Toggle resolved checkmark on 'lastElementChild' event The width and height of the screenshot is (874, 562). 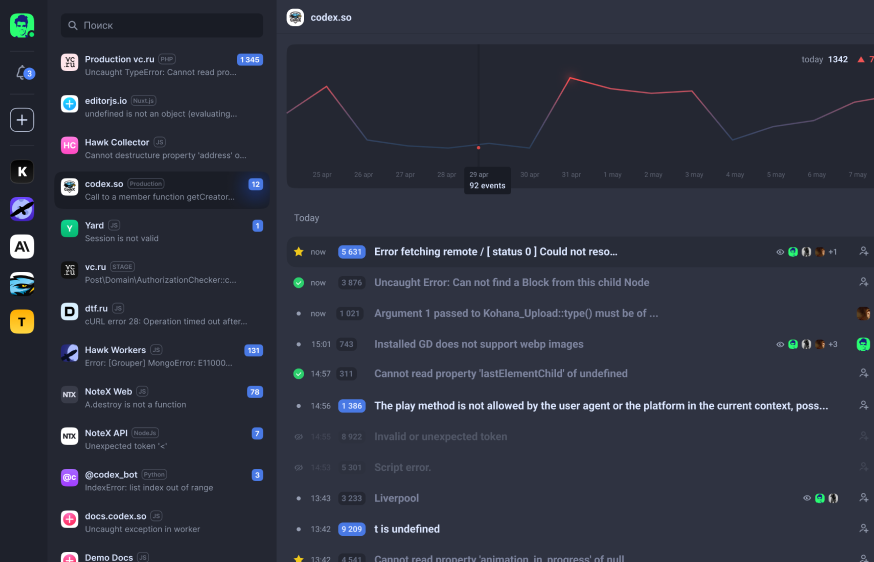pos(298,374)
